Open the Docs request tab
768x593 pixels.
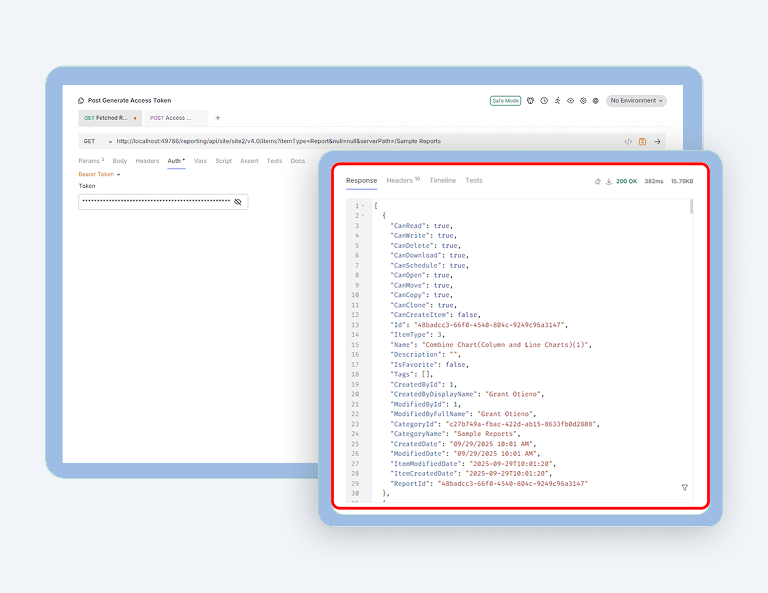coord(298,161)
